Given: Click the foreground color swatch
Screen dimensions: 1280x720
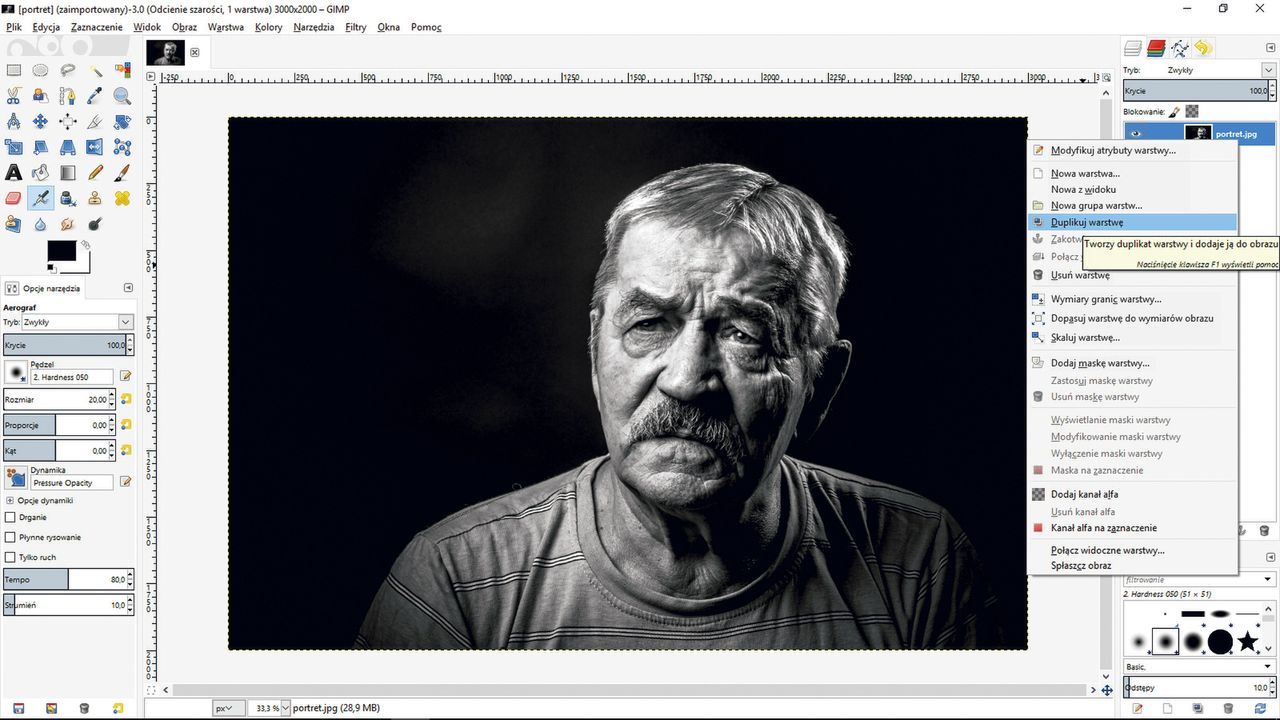Looking at the screenshot, I should pos(62,252).
